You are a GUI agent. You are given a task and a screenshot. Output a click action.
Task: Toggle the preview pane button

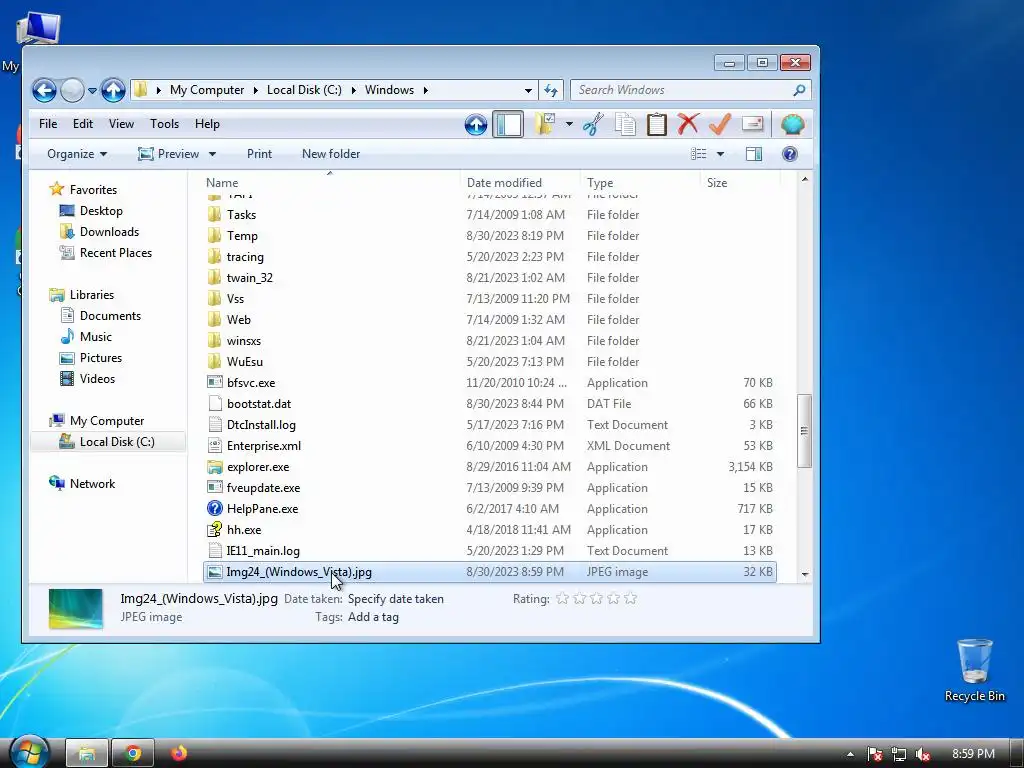tap(754, 154)
